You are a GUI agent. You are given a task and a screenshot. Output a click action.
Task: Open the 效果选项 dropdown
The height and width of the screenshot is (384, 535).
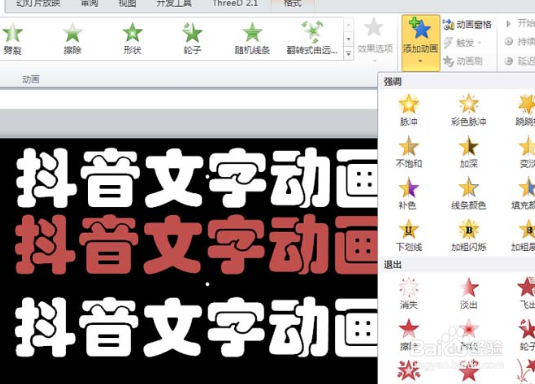375,40
